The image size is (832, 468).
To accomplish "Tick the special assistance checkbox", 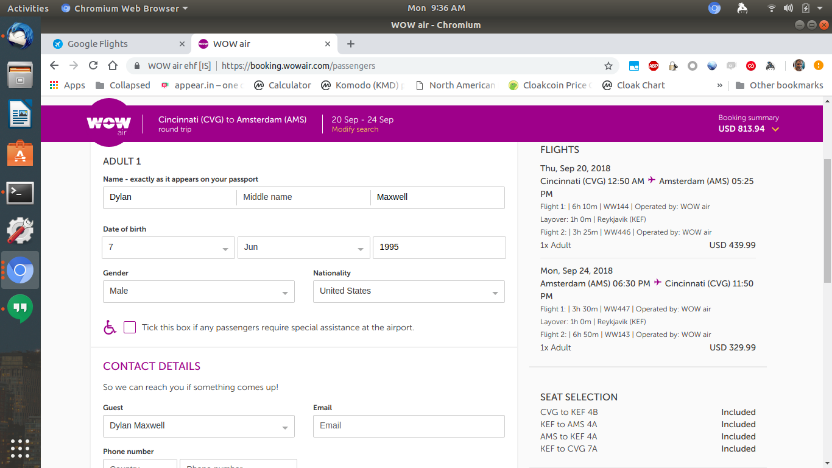I will click(129, 327).
